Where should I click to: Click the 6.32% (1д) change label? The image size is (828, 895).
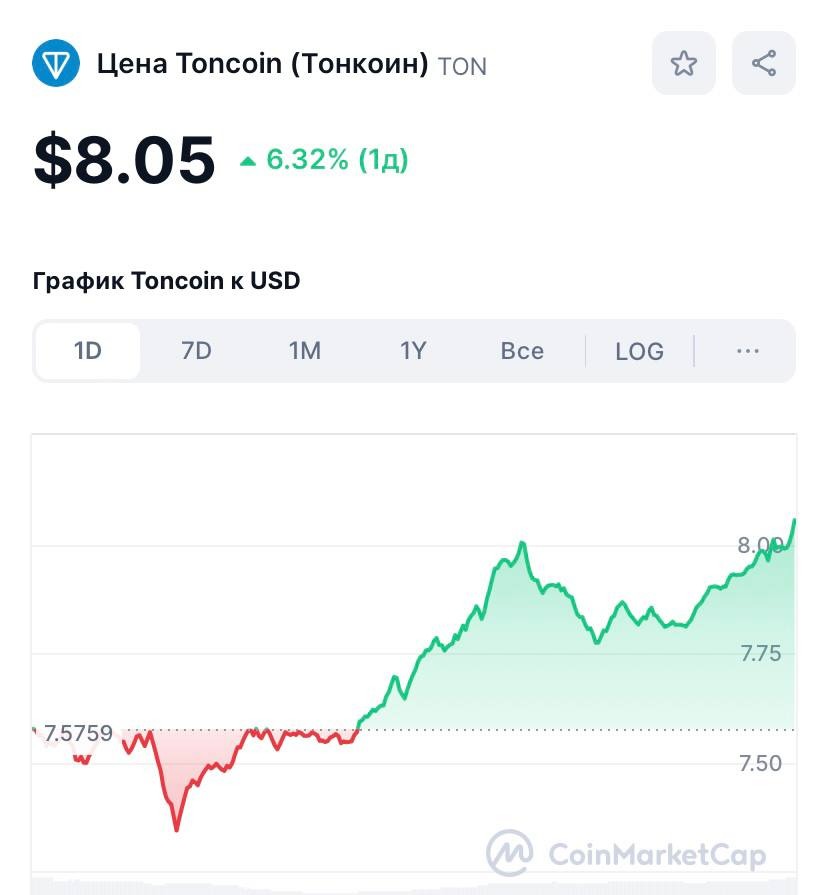point(337,160)
